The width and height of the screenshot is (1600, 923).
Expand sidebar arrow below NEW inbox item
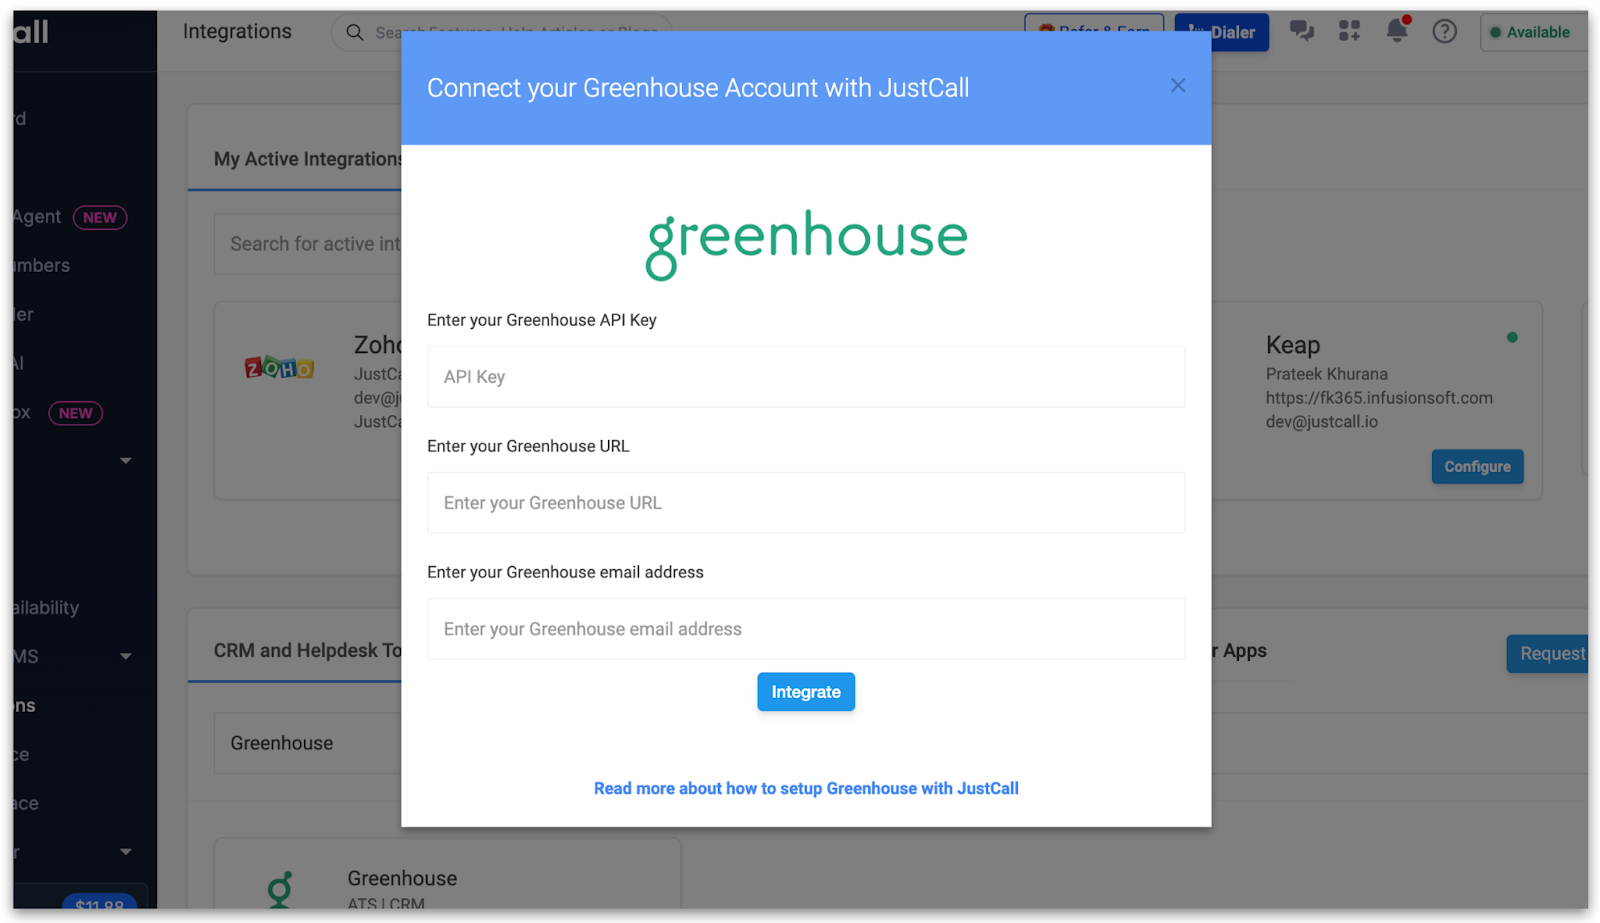(x=126, y=461)
